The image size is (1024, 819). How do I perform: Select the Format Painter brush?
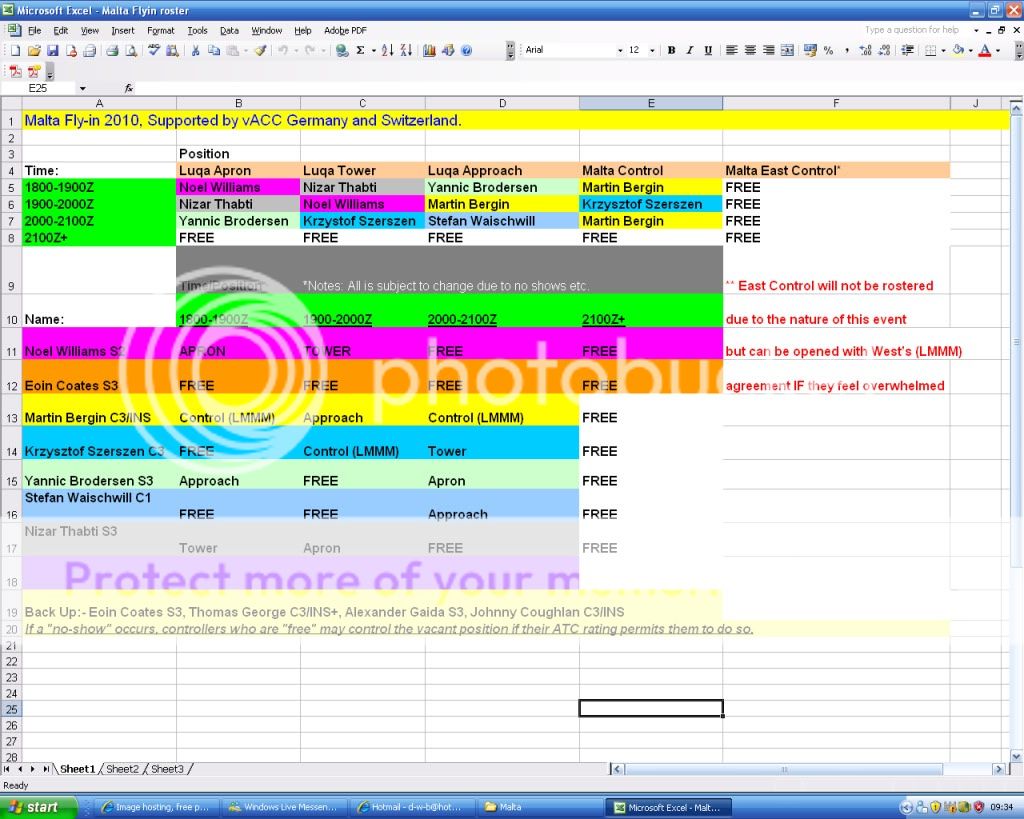pyautogui.click(x=260, y=50)
